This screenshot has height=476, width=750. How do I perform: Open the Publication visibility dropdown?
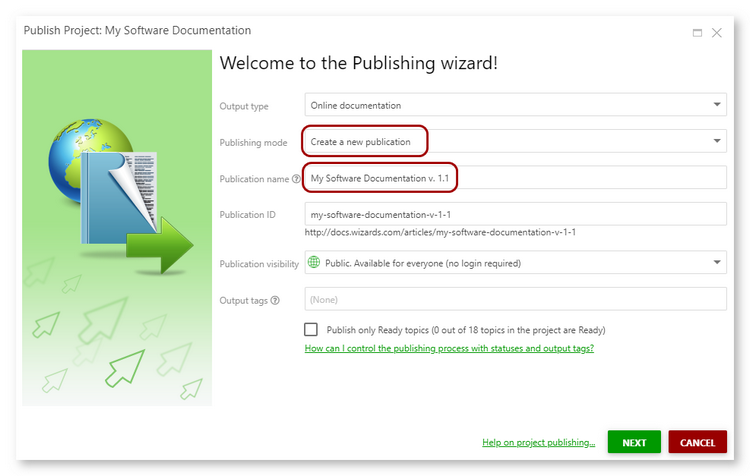click(516, 262)
